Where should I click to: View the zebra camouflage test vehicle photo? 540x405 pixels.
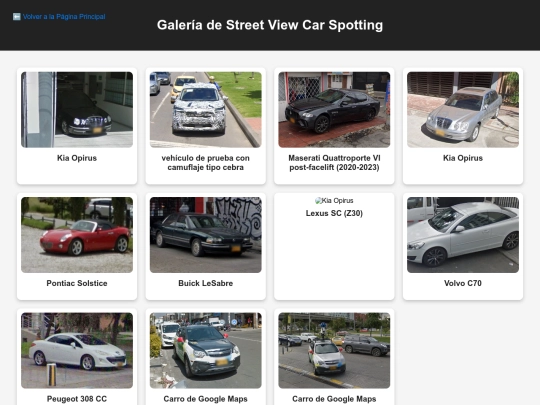pos(206,110)
